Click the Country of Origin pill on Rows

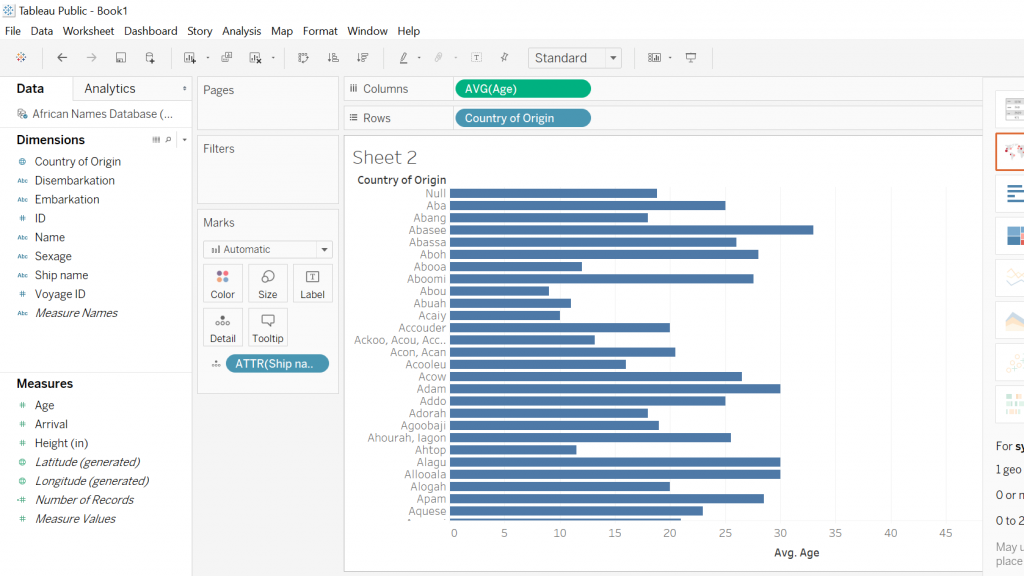click(522, 118)
